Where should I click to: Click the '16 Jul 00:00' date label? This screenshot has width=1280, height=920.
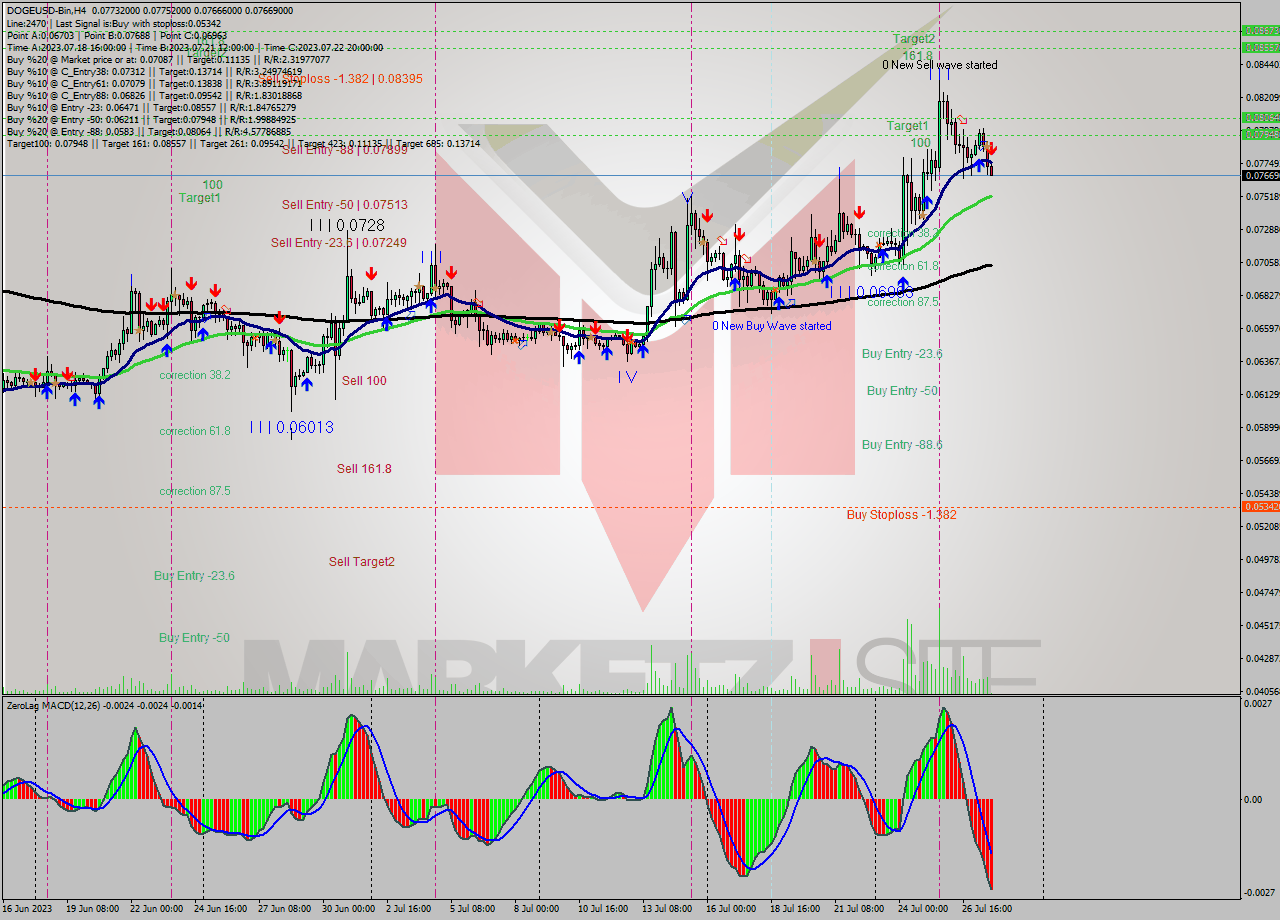tap(731, 909)
